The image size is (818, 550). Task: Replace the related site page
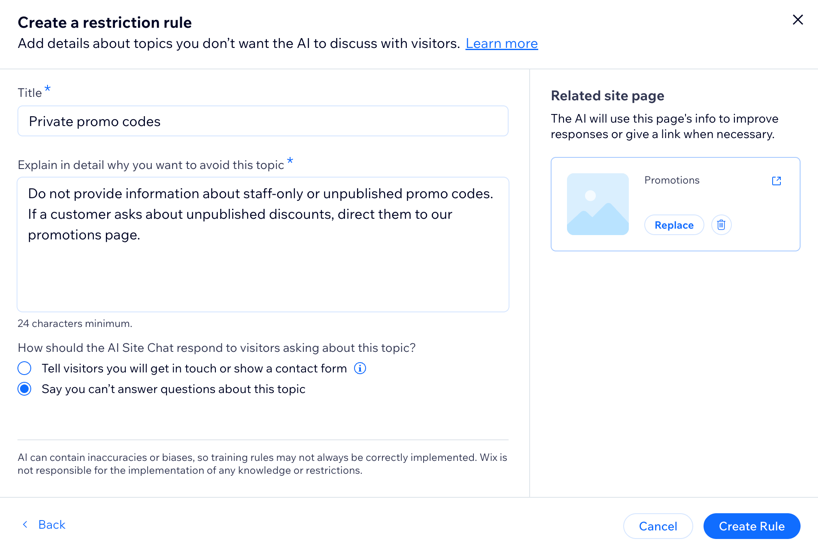click(673, 225)
